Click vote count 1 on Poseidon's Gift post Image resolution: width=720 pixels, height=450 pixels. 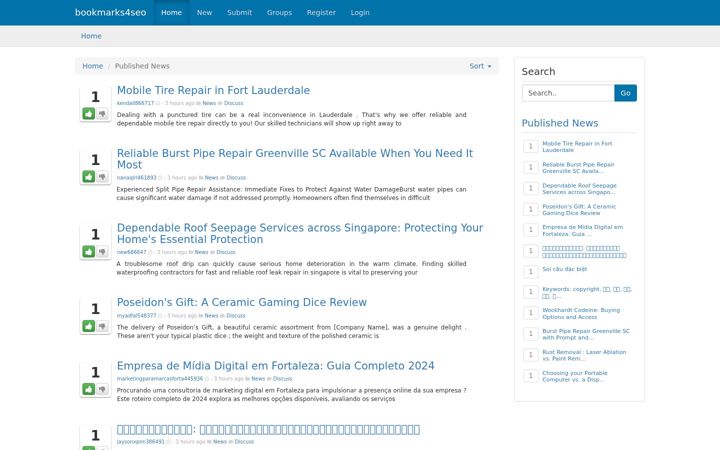pos(95,309)
